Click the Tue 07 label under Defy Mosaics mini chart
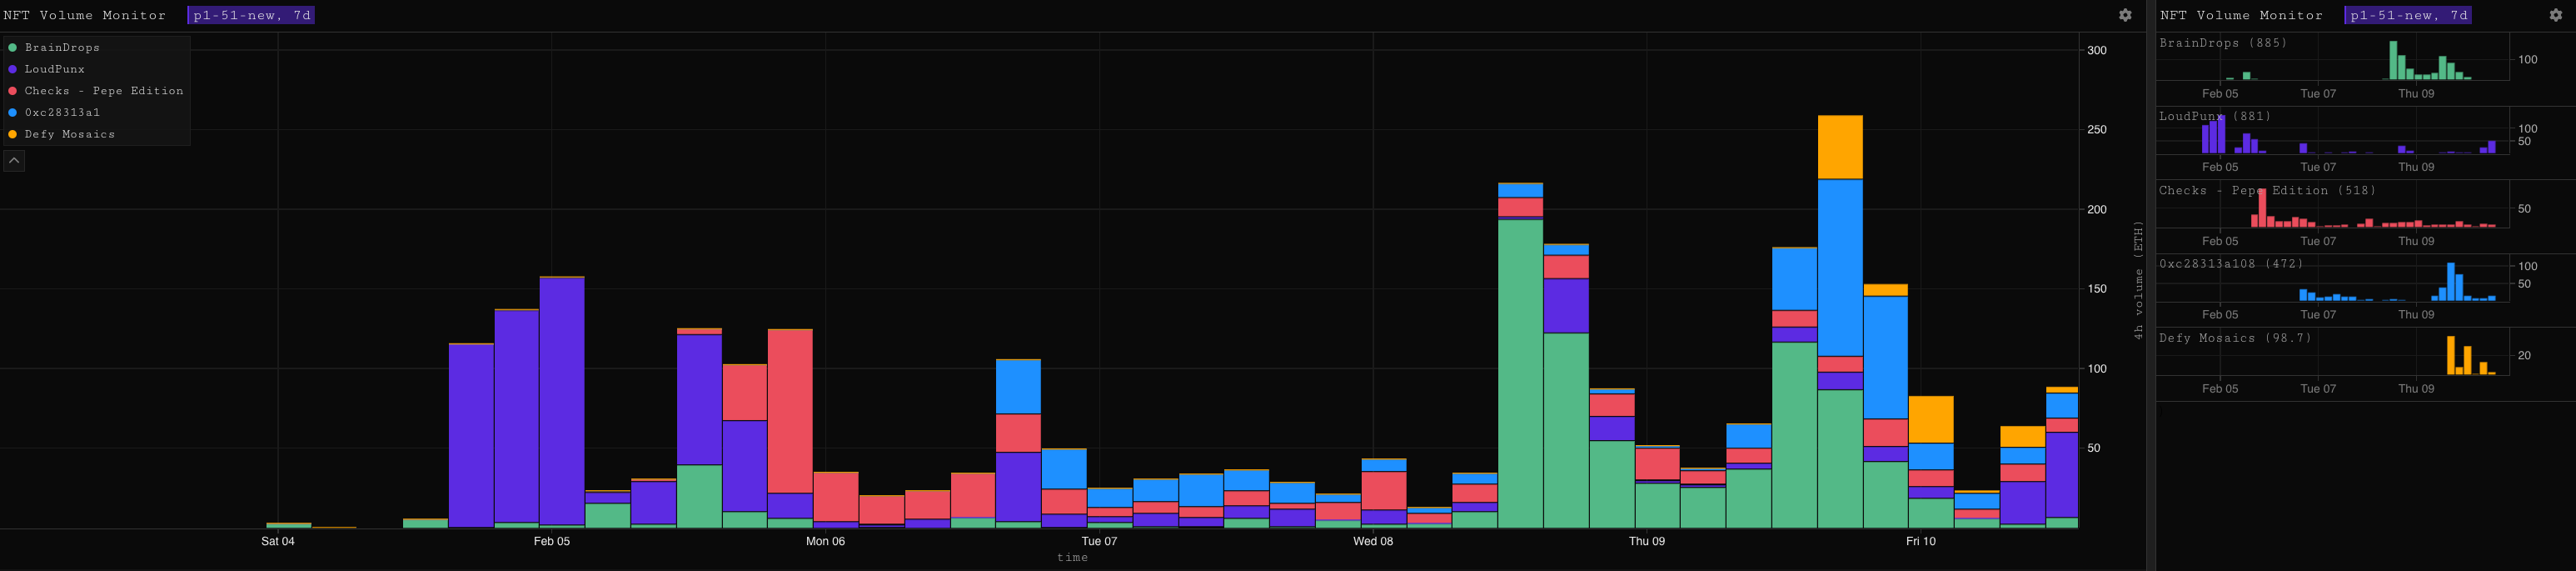The width and height of the screenshot is (2576, 571). (x=2318, y=389)
